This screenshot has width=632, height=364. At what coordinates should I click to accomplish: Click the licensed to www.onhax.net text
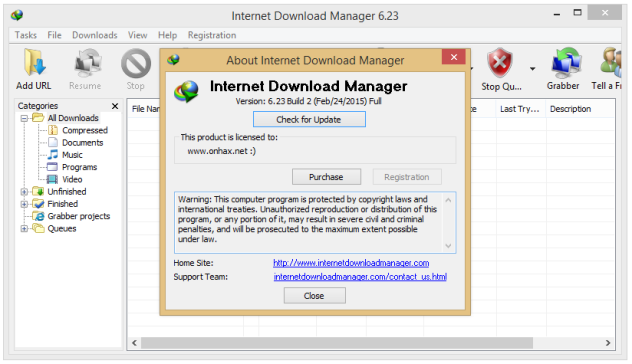coord(221,151)
